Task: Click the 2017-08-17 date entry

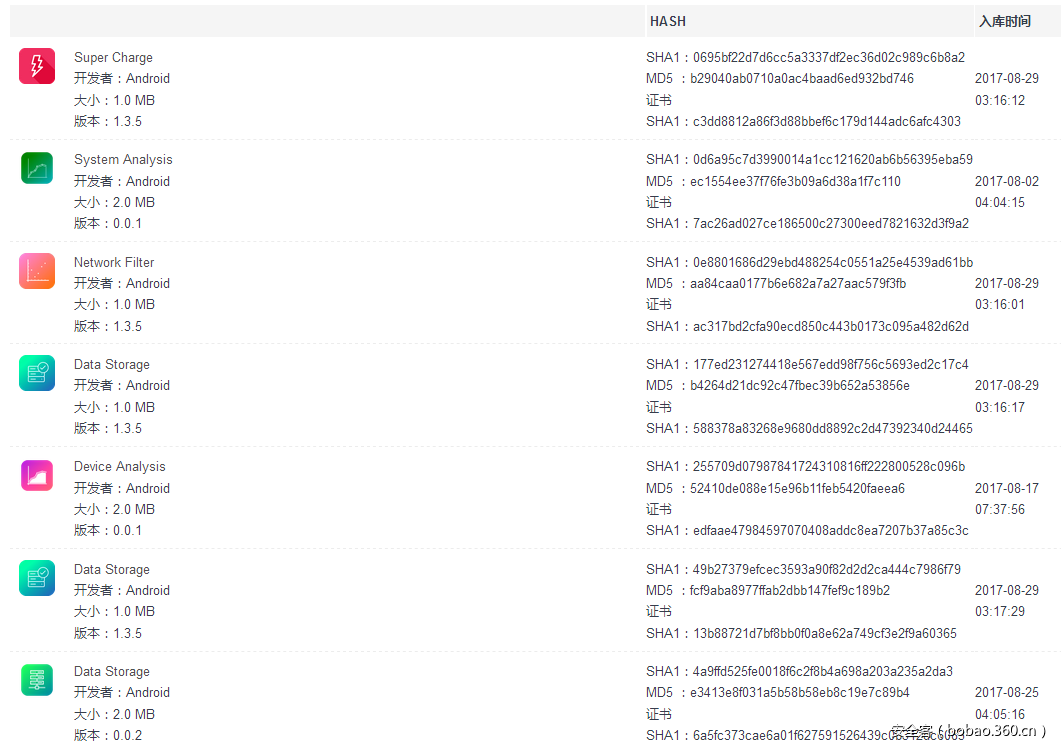Action: point(1006,489)
